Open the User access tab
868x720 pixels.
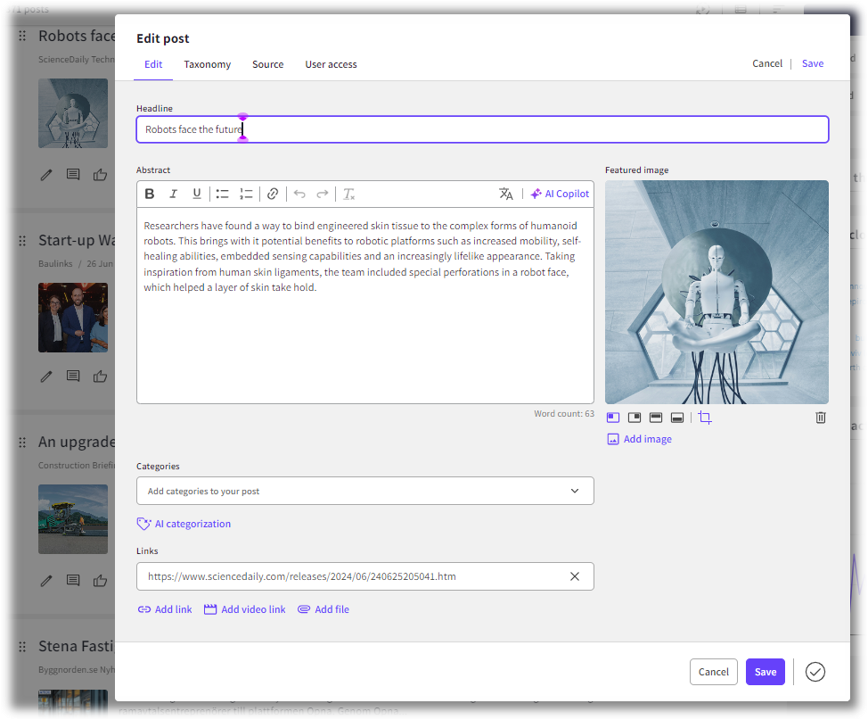[330, 64]
